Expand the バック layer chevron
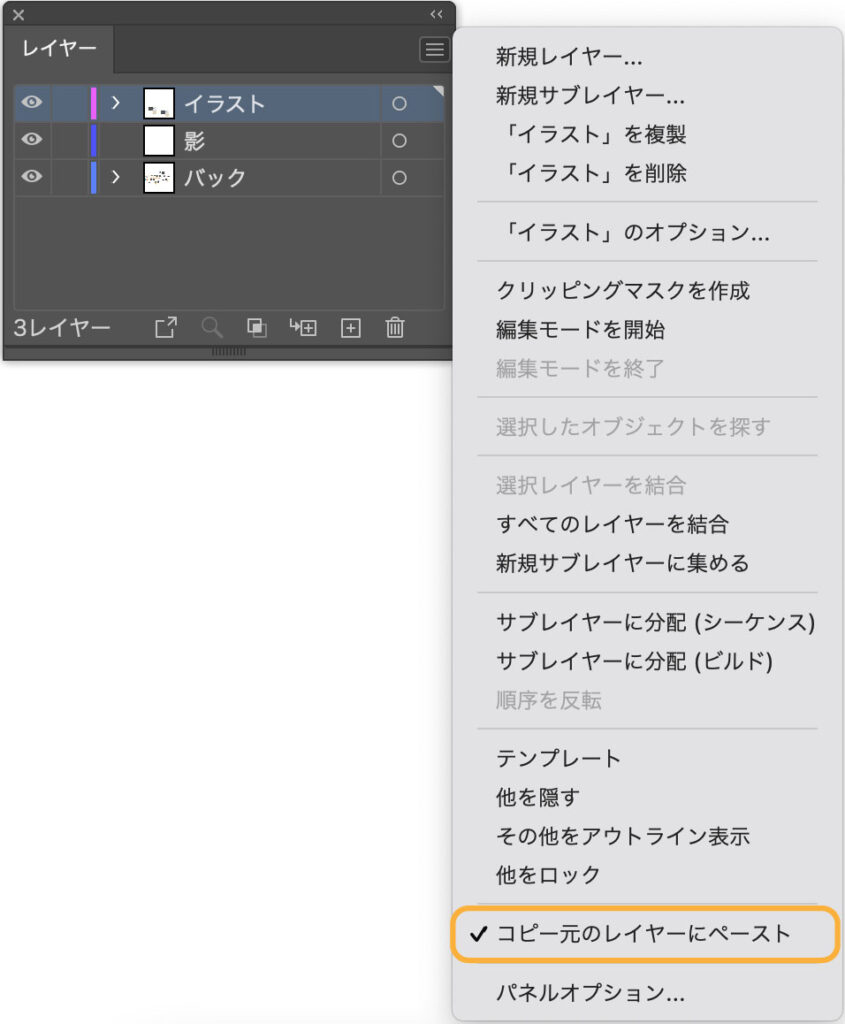The image size is (845, 1024). coord(116,177)
